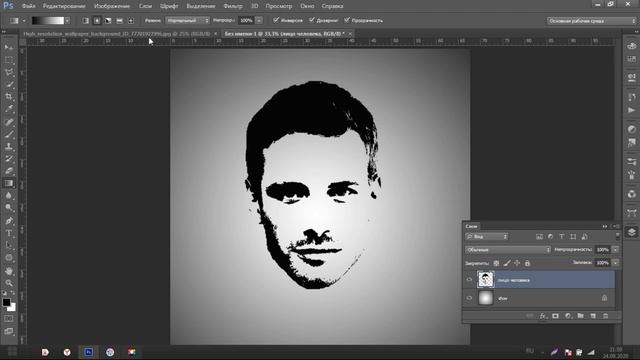Screen dimensions: 640x360
Task: Select the Gradient tool in toolbox
Action: [x=9, y=183]
